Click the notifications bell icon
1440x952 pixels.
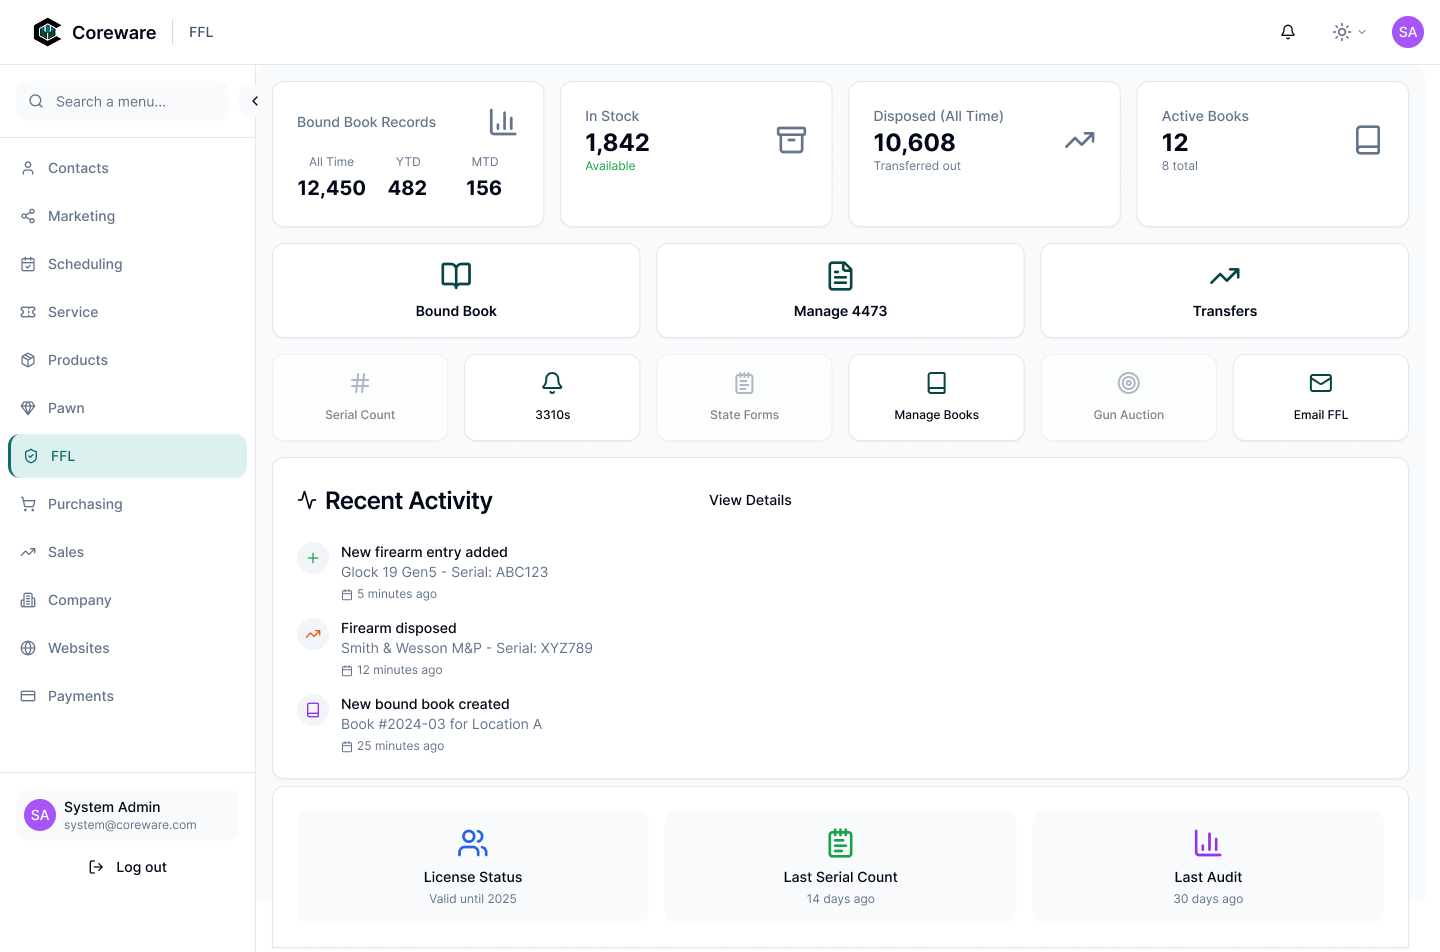1288,32
